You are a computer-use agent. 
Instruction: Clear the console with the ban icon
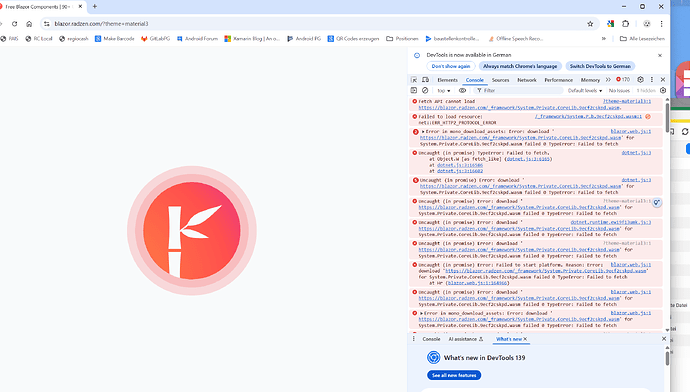(425, 90)
